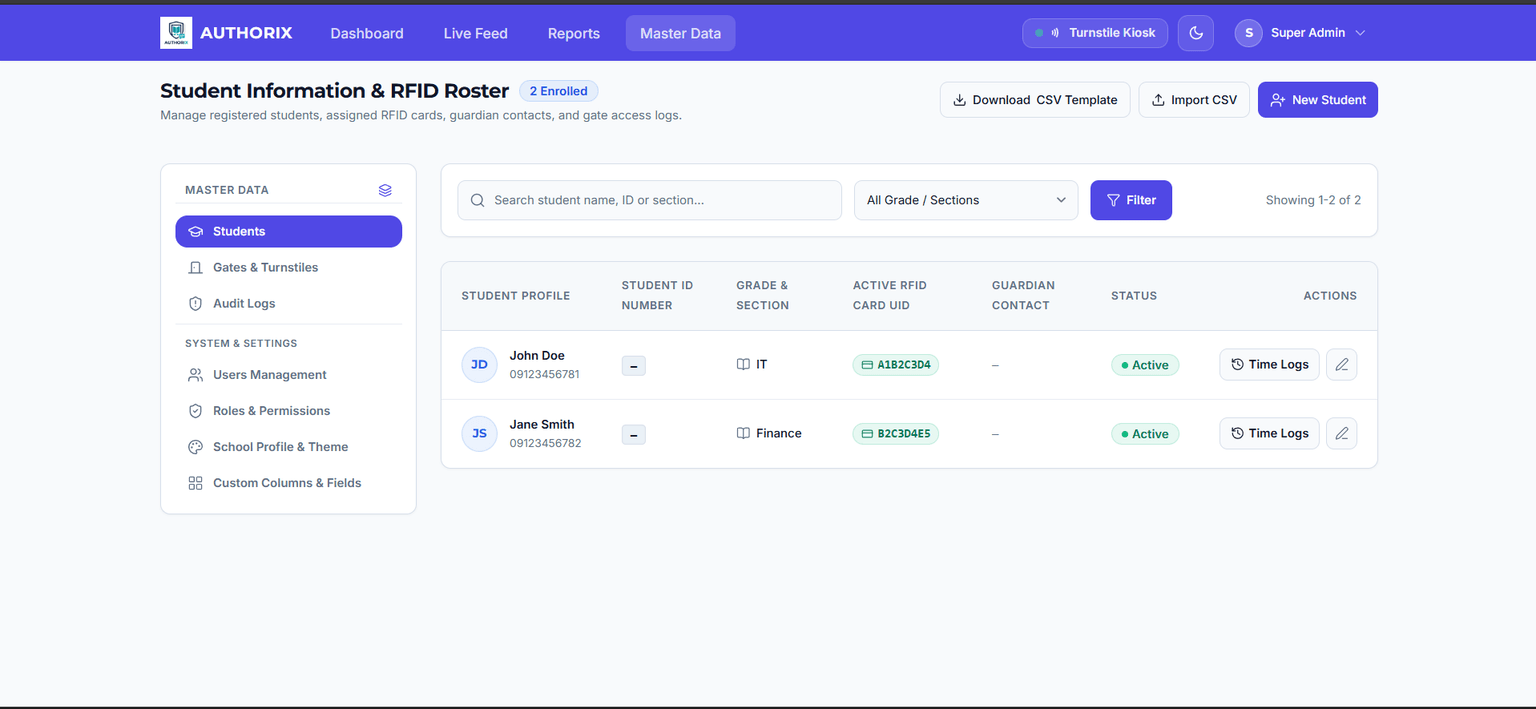Screen dimensions: 1536x709
Task: Open Roles & Permissions
Action: (289, 411)
